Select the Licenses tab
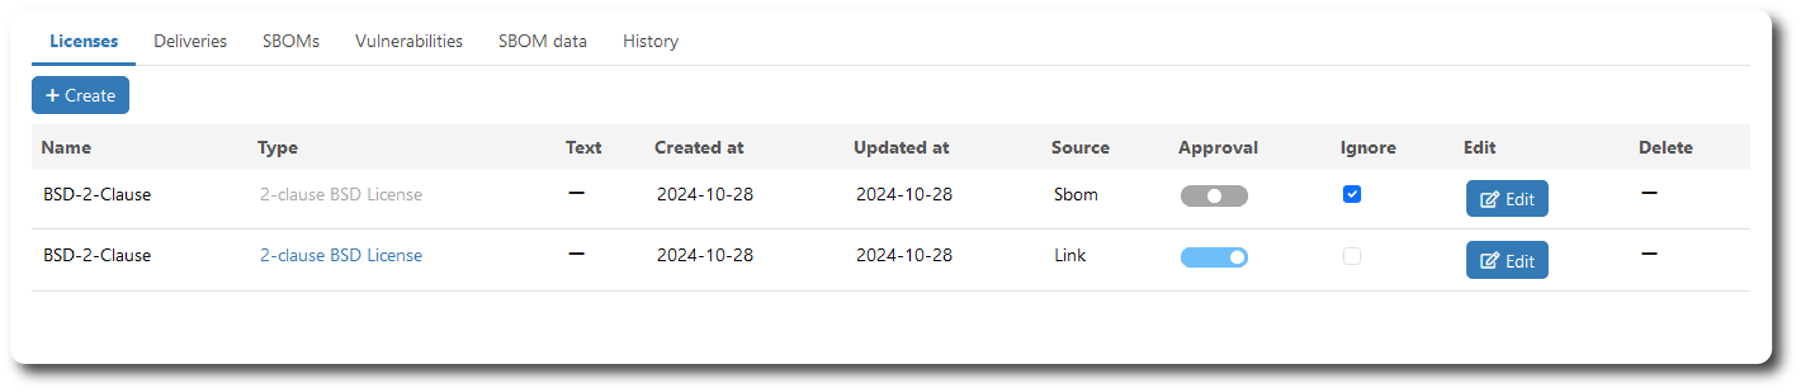The width and height of the screenshot is (1800, 392). click(x=84, y=41)
